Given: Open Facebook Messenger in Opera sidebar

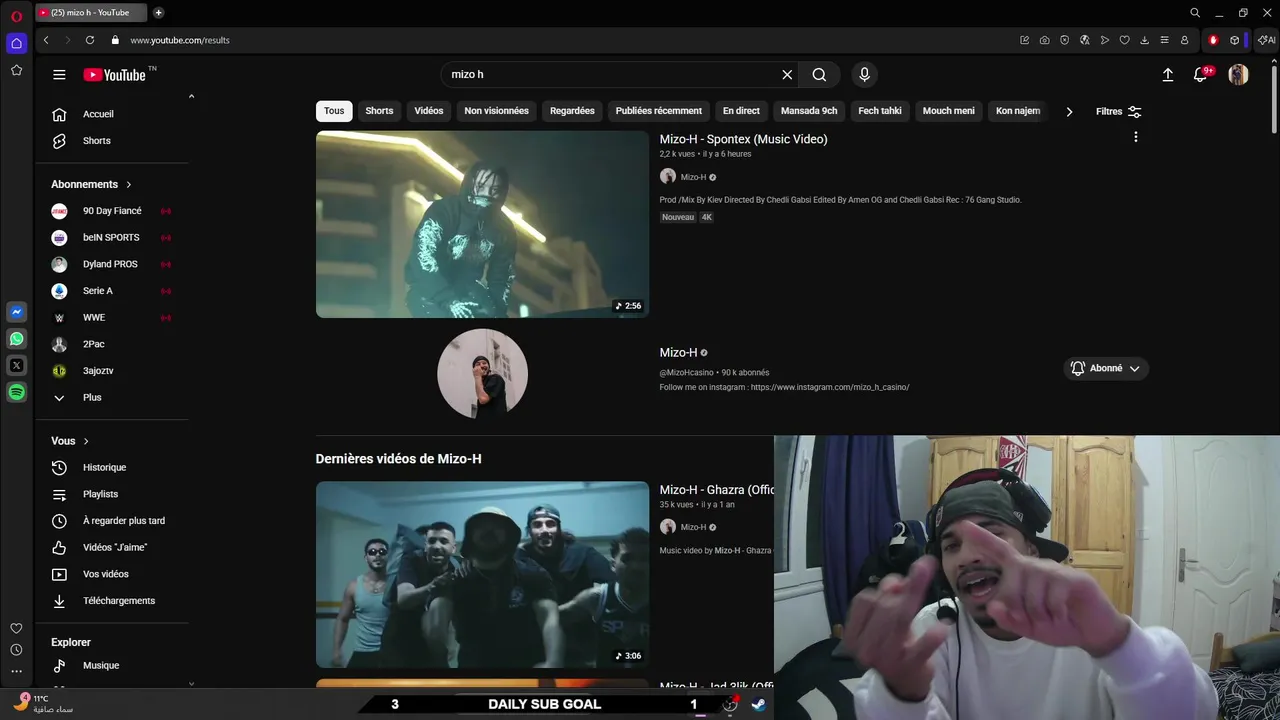Looking at the screenshot, I should pyautogui.click(x=16, y=312).
